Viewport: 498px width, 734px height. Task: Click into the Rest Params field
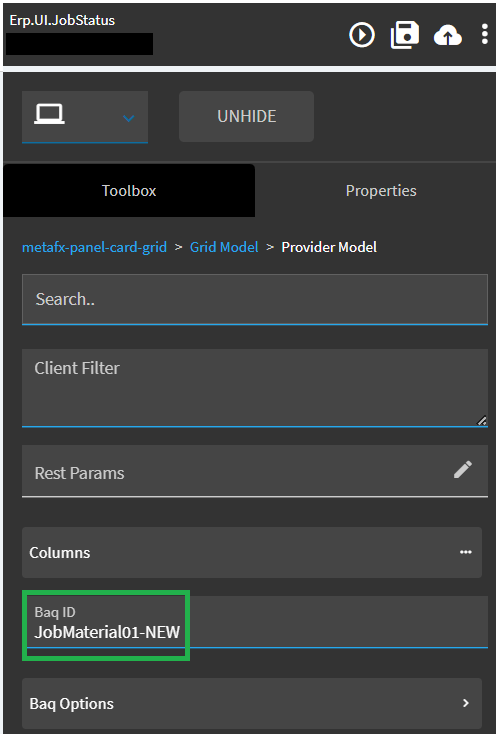tap(255, 471)
